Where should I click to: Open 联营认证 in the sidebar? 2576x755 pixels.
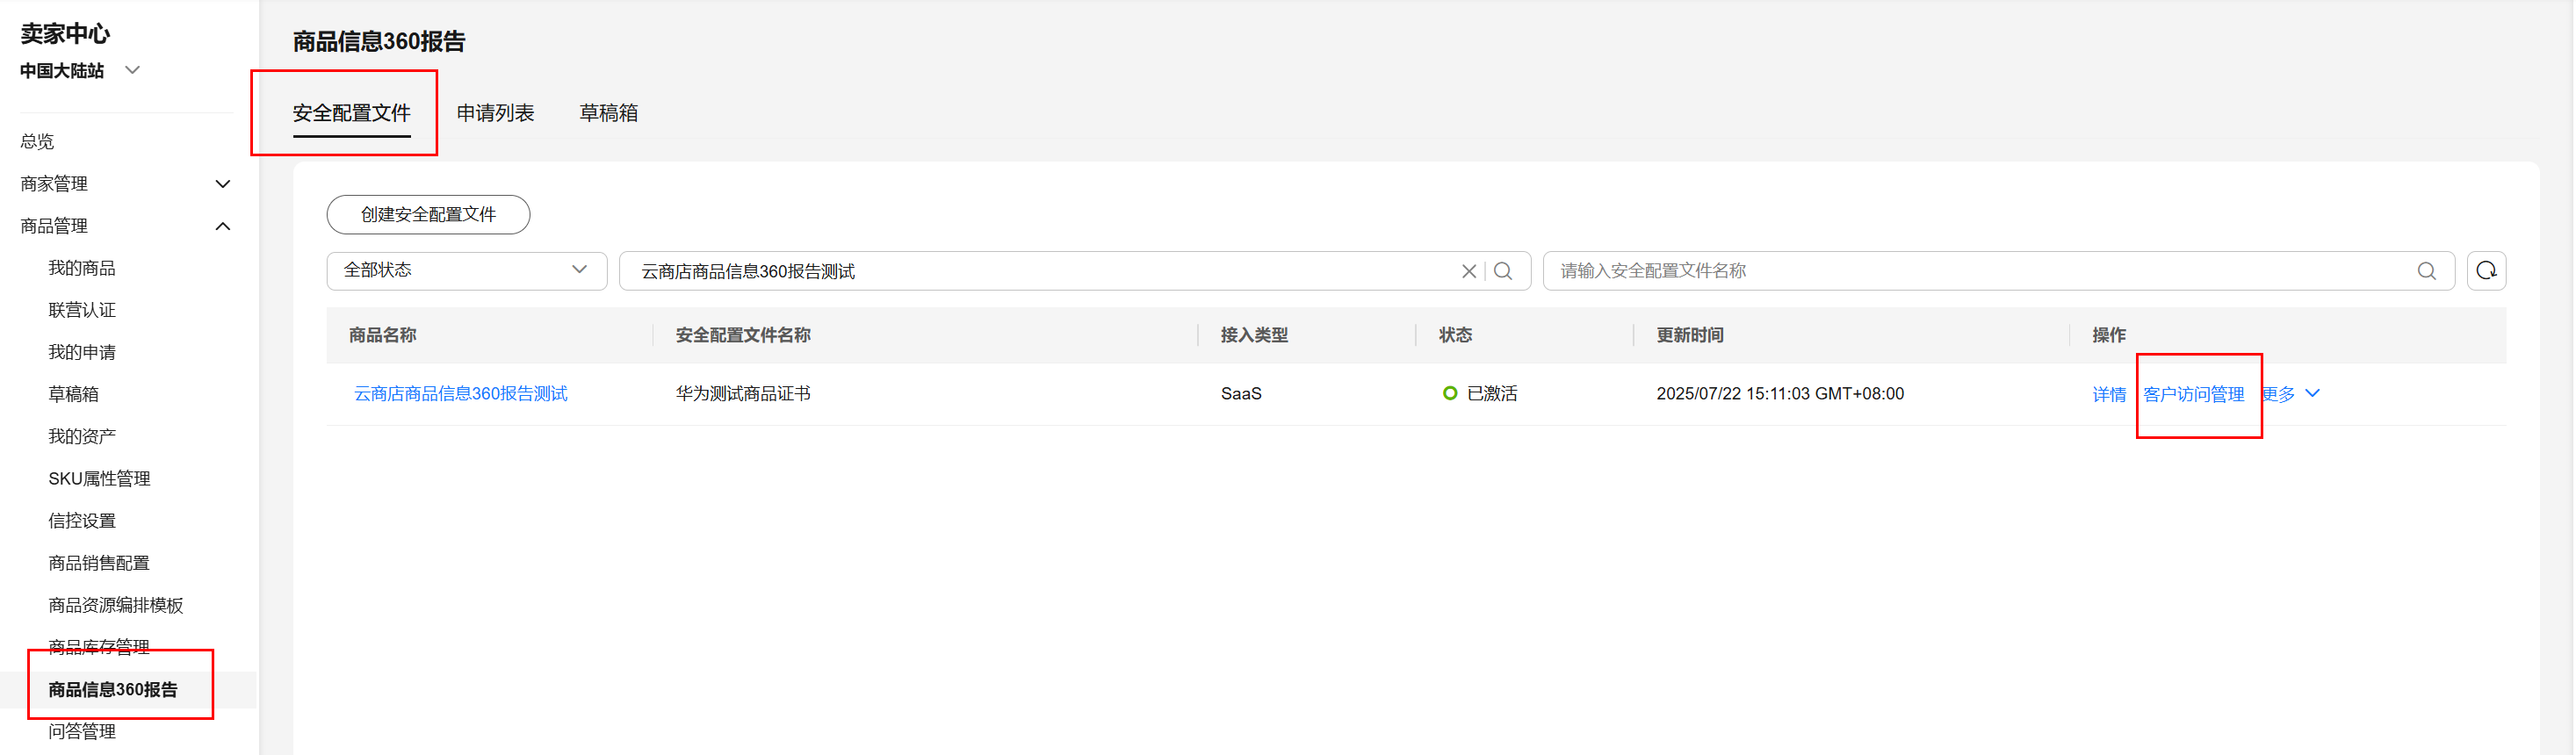pyautogui.click(x=82, y=310)
